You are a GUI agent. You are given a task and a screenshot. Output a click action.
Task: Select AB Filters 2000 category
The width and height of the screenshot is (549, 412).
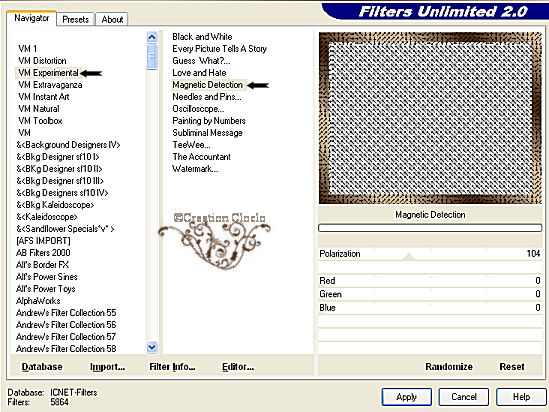tap(43, 253)
